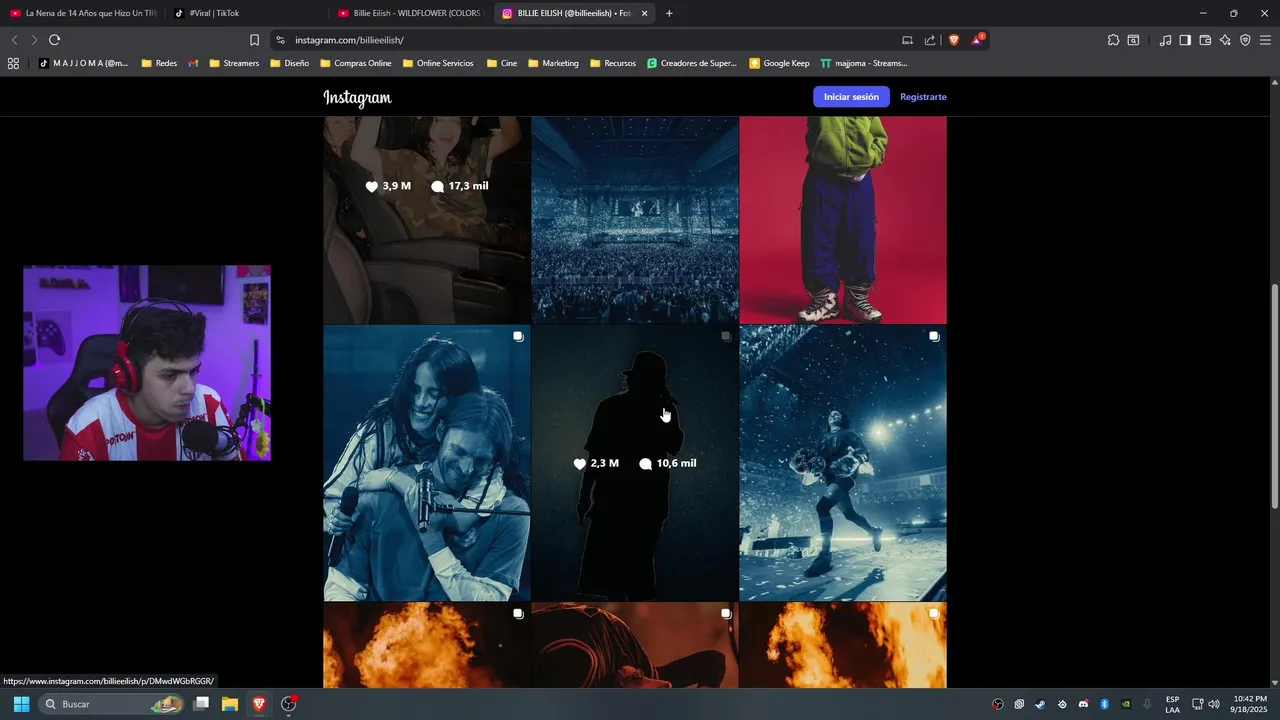The height and width of the screenshot is (720, 1280).
Task: Click the share page icon in address bar
Action: (930, 40)
